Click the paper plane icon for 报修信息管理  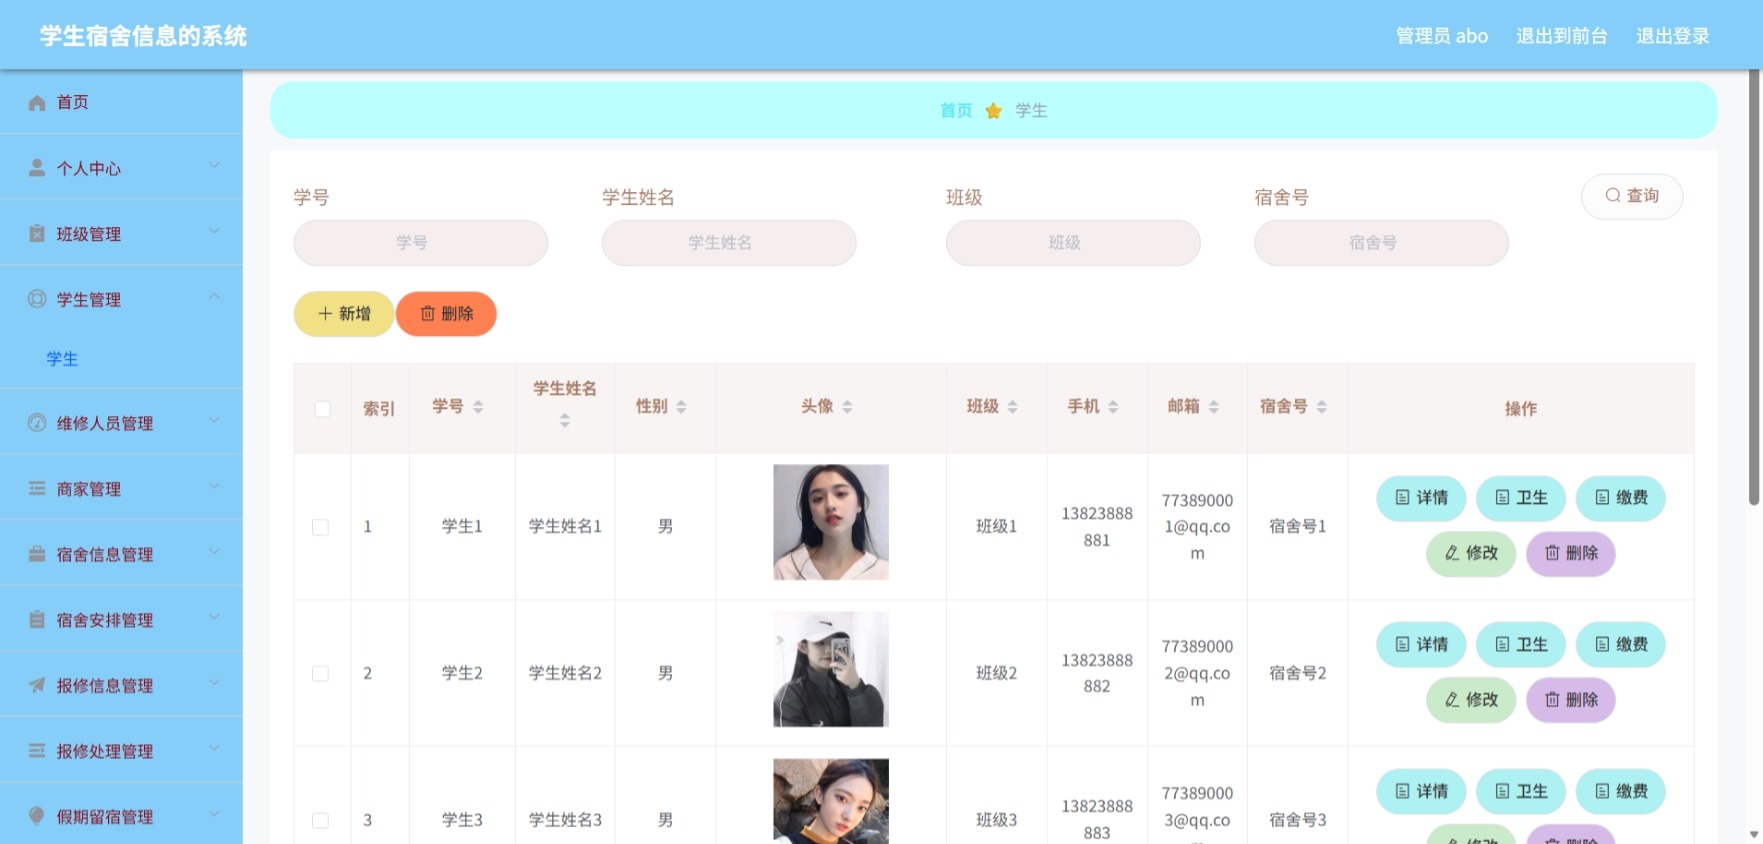pyautogui.click(x=37, y=685)
